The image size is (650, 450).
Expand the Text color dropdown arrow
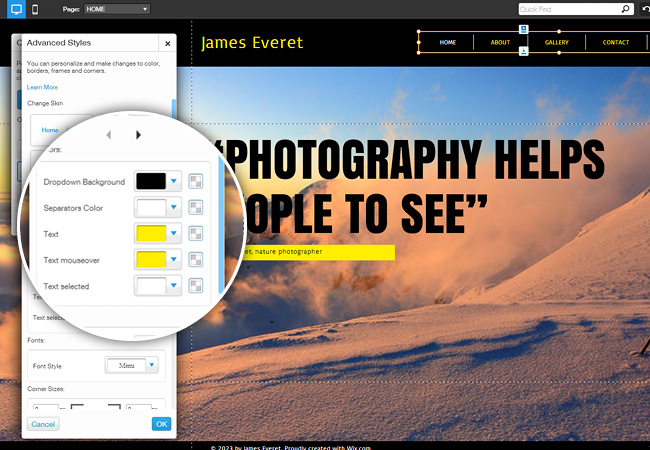[x=174, y=233]
